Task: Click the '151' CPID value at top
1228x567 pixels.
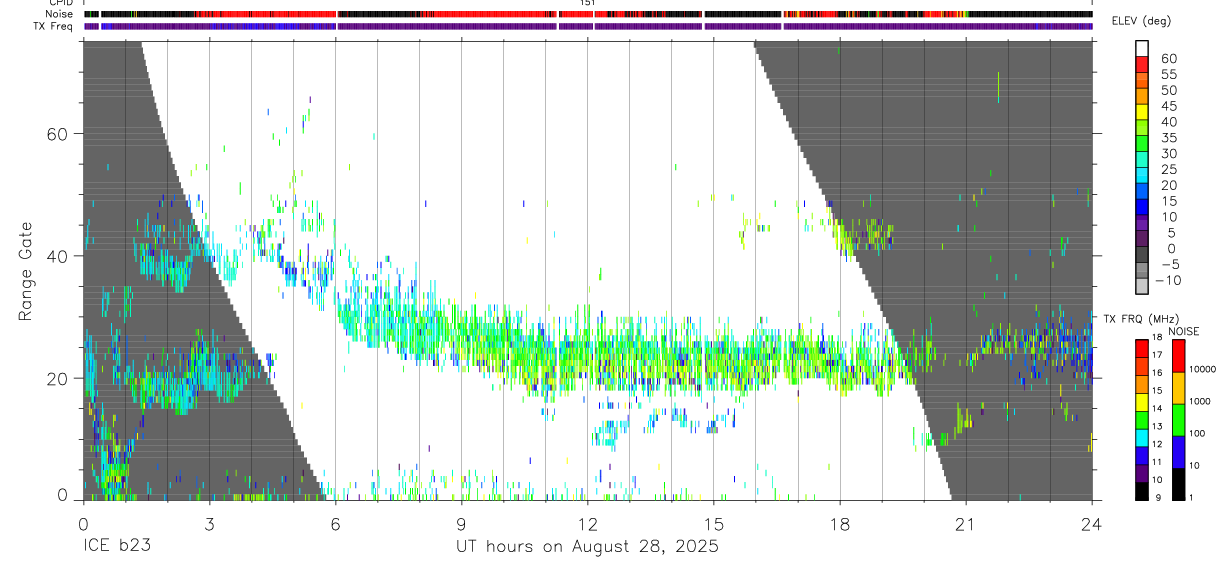Action: coord(588,3)
